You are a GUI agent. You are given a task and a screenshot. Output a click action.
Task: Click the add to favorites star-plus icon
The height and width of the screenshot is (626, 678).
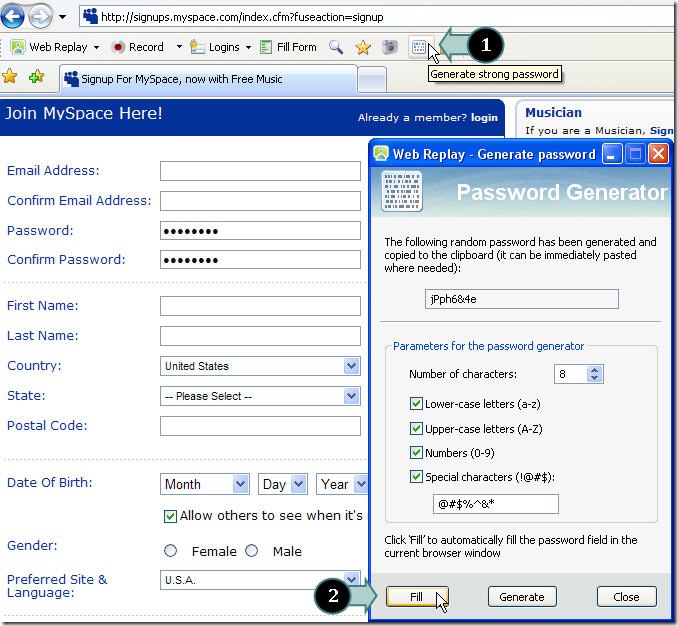click(36, 77)
